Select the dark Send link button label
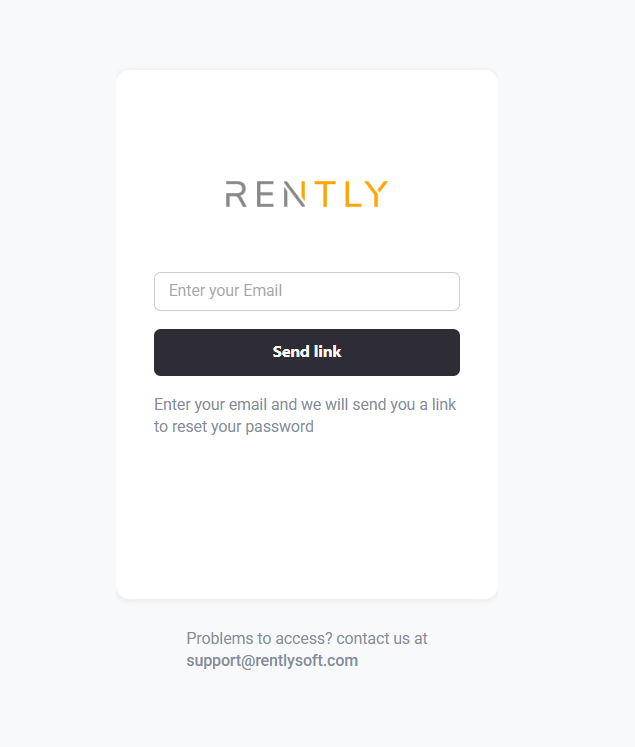635x747 pixels. pos(307,352)
